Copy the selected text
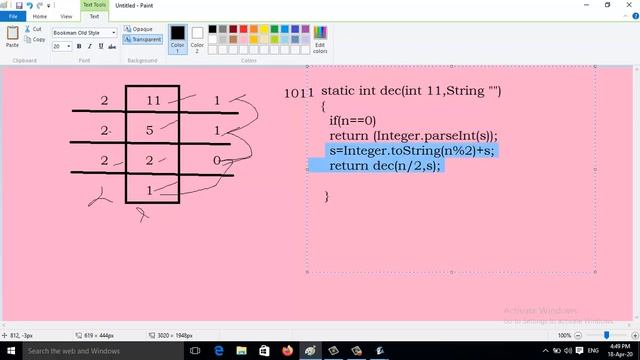This screenshot has height=360, width=640. coord(35,40)
